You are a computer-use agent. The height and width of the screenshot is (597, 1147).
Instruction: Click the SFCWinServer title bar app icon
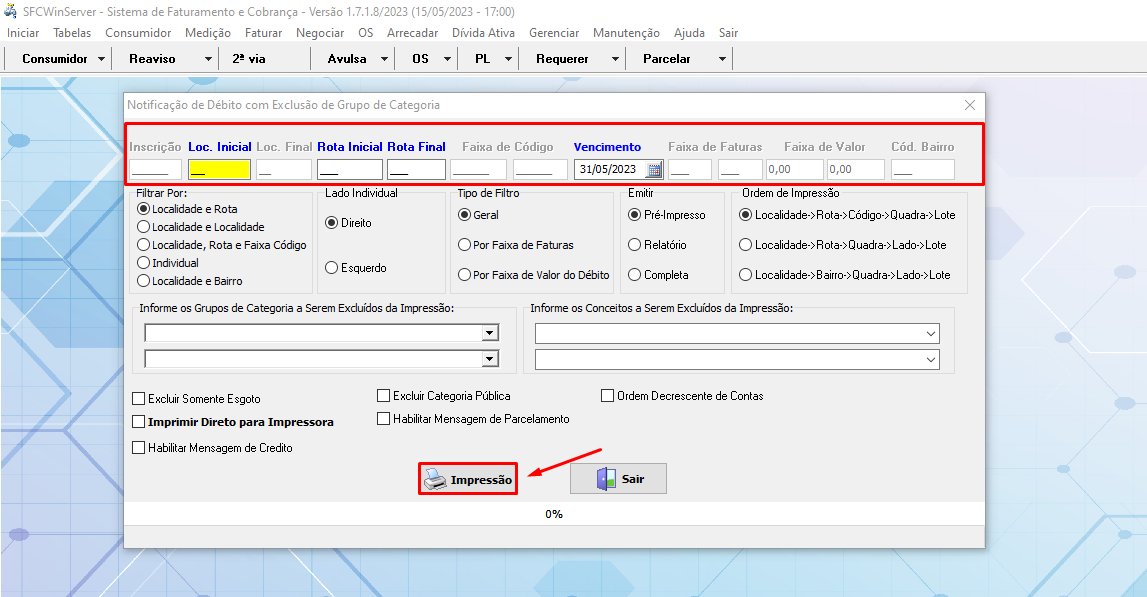pos(11,11)
